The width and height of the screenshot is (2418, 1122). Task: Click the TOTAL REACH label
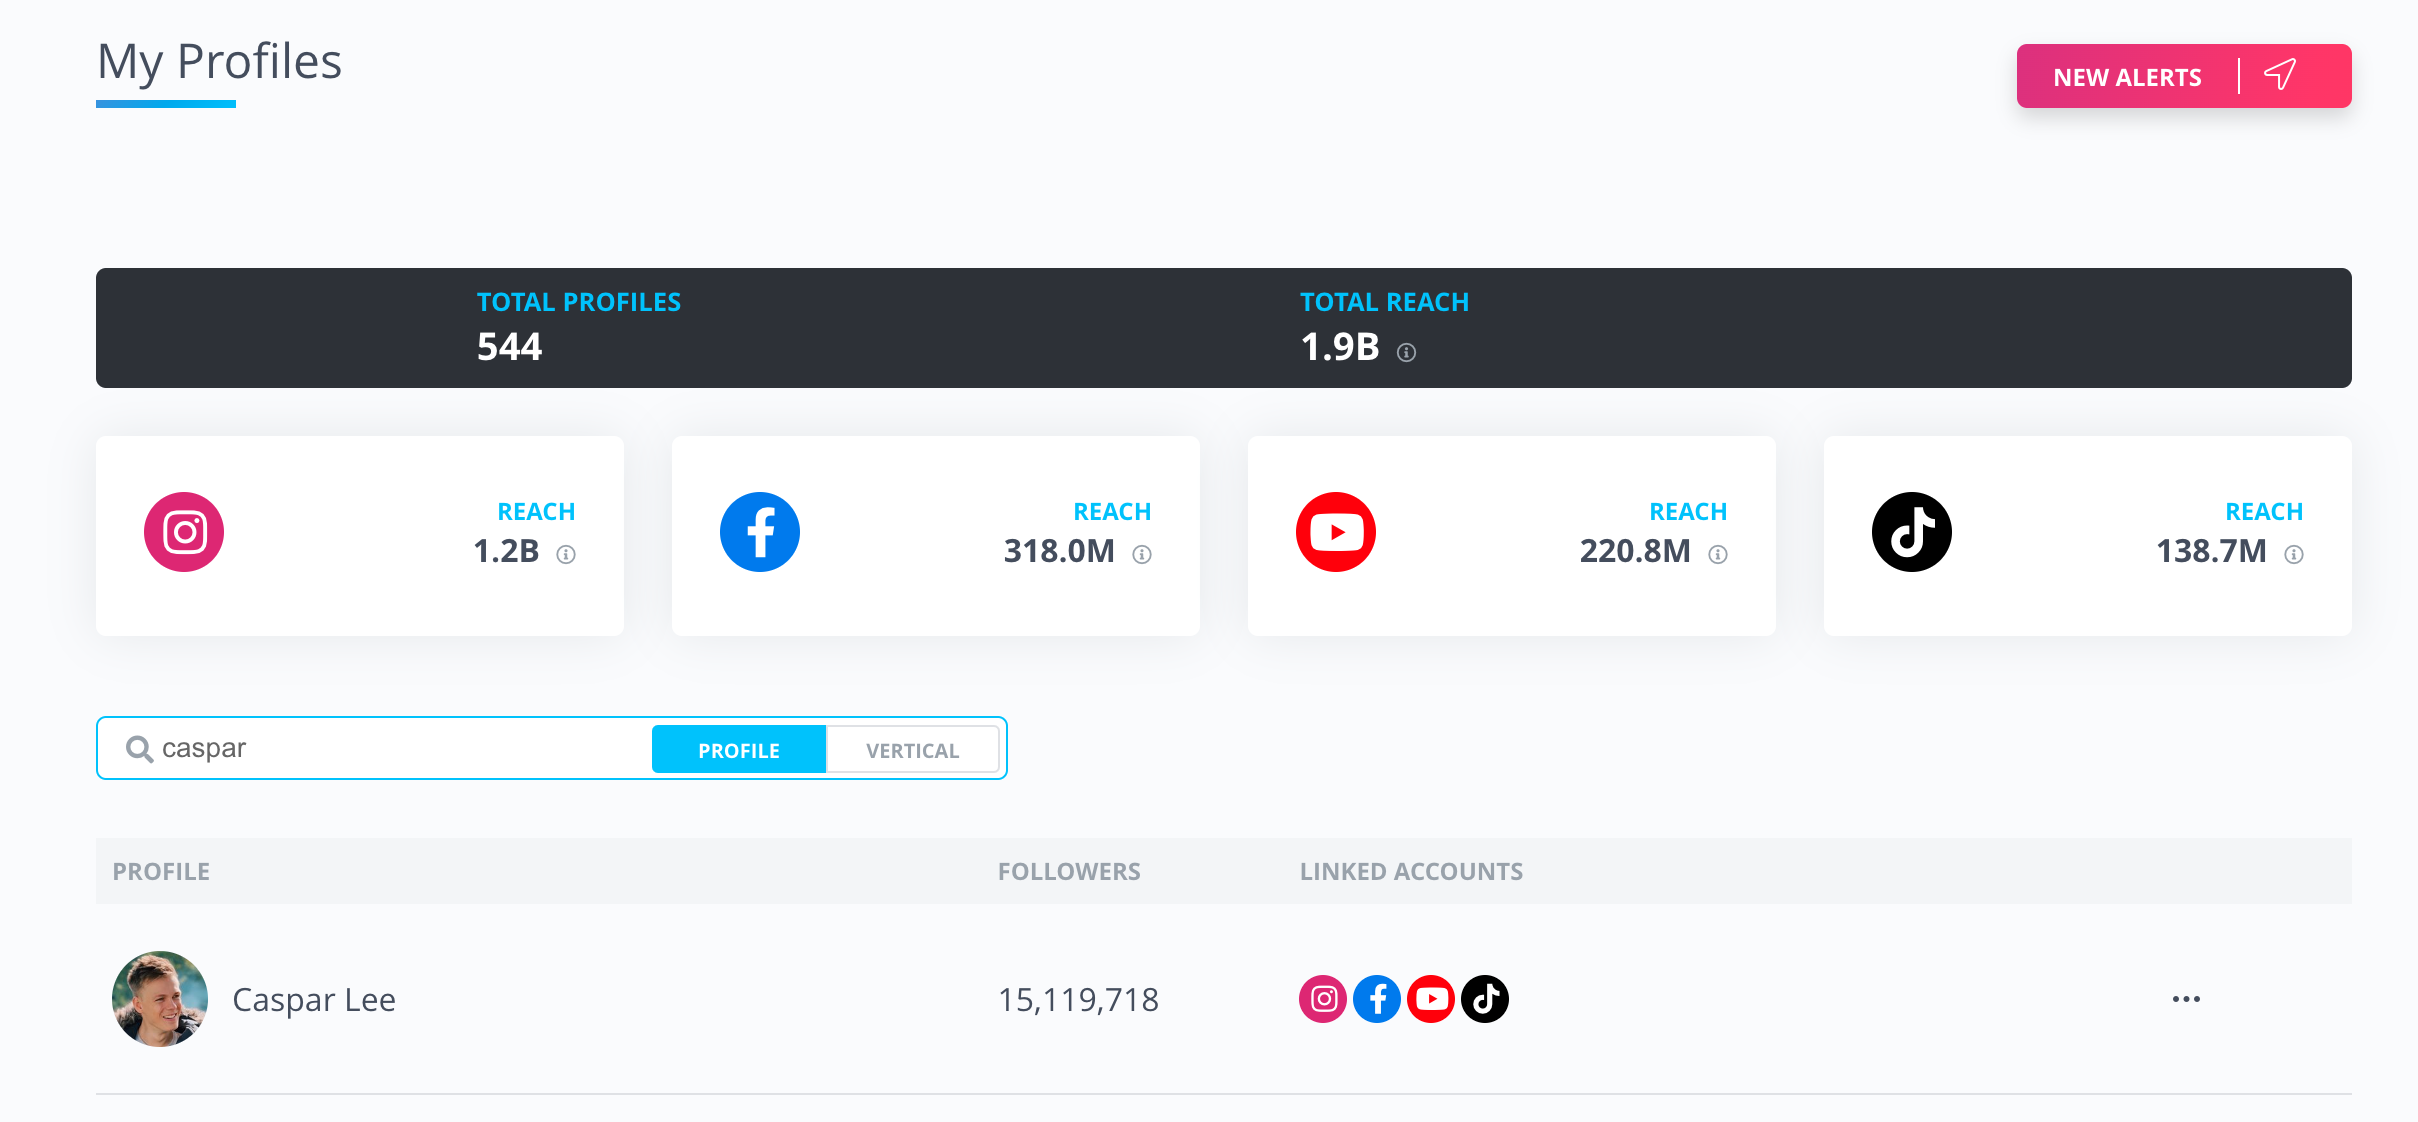click(1384, 302)
